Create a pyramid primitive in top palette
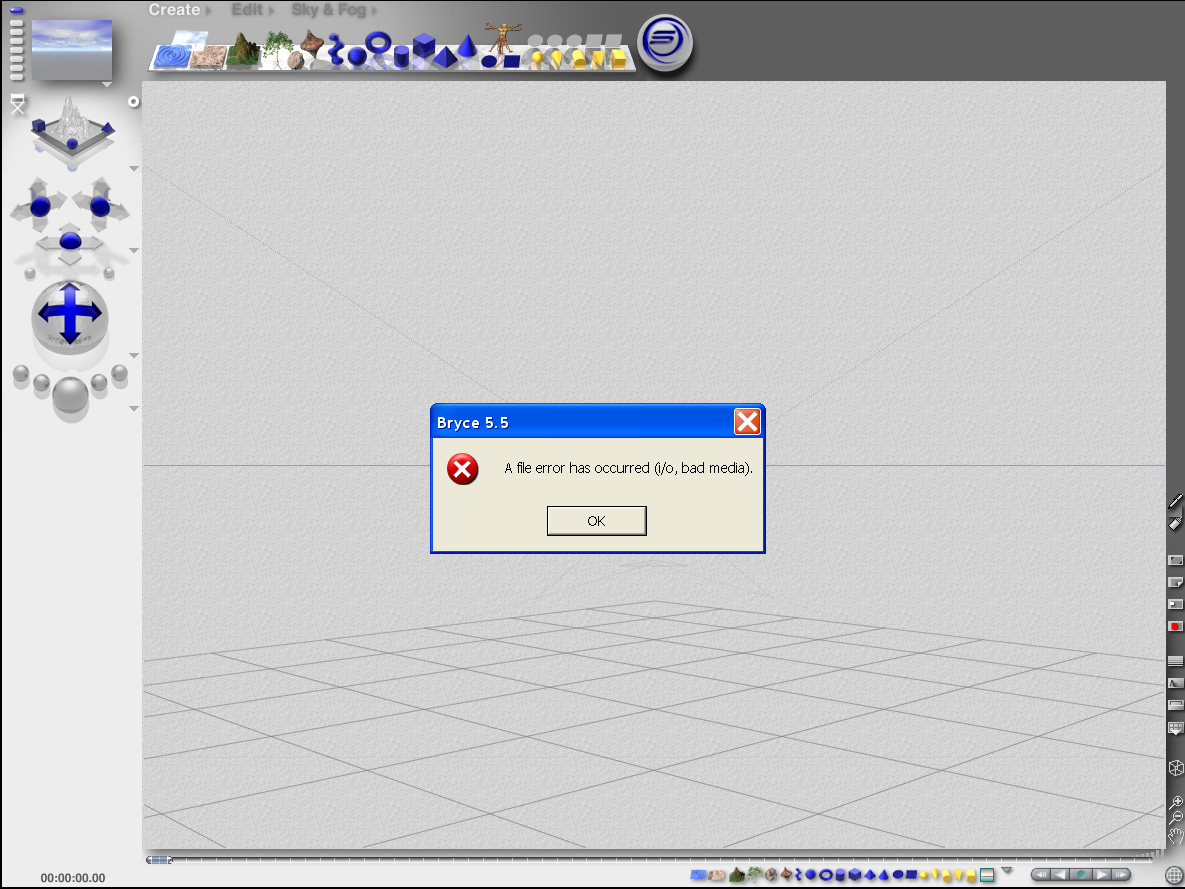 445,57
